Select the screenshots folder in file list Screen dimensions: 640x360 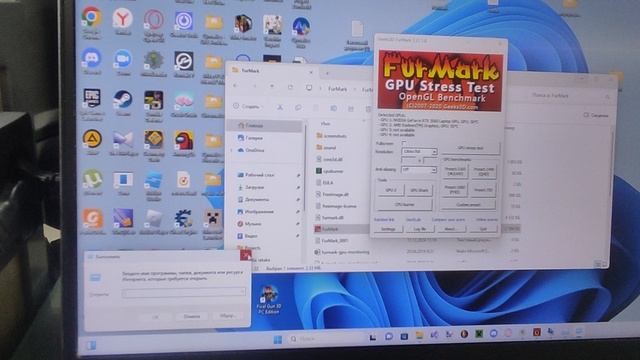[331, 136]
